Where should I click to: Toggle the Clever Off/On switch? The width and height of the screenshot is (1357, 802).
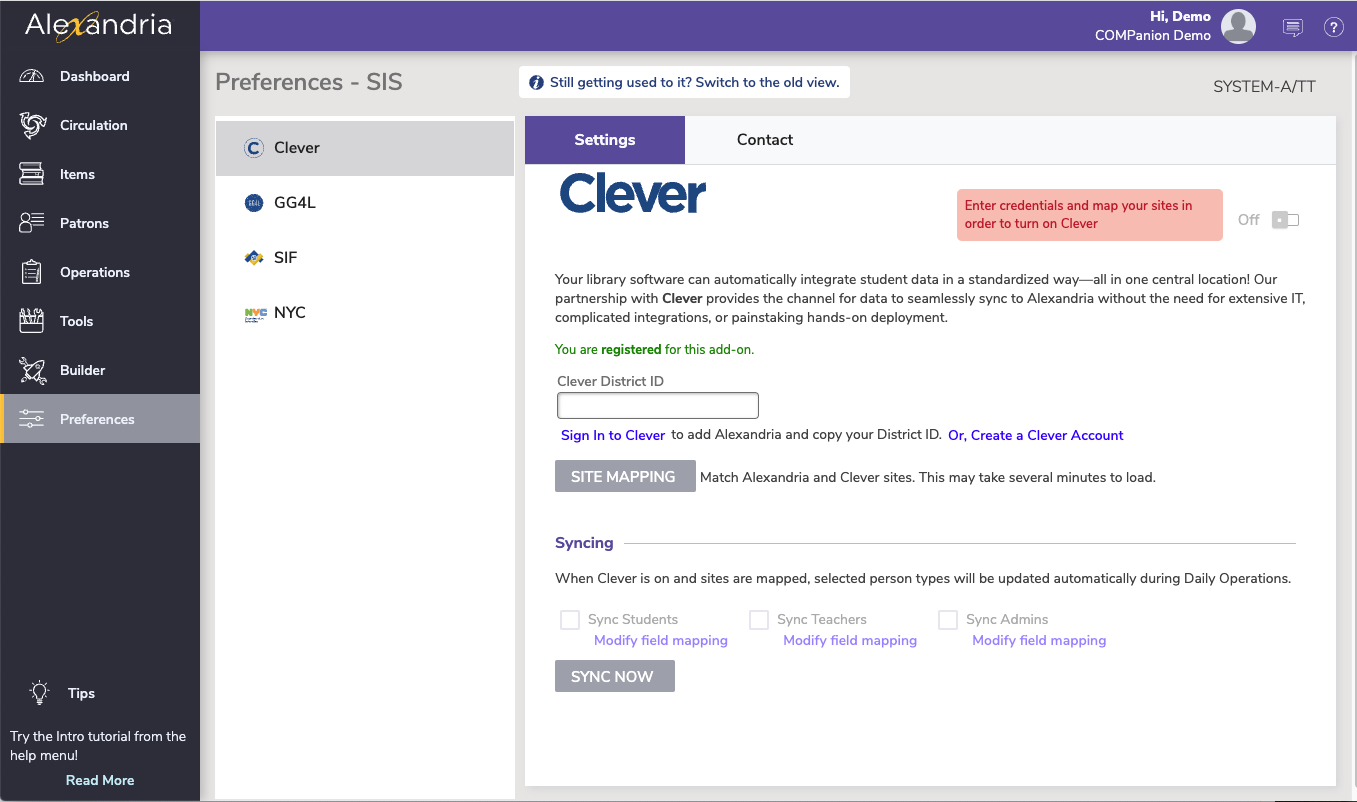click(x=1285, y=220)
